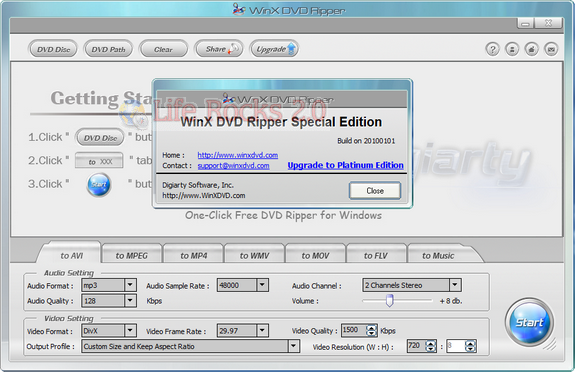Image resolution: width=575 pixels, height=372 pixels.
Task: Open help question mark icon
Action: point(492,49)
